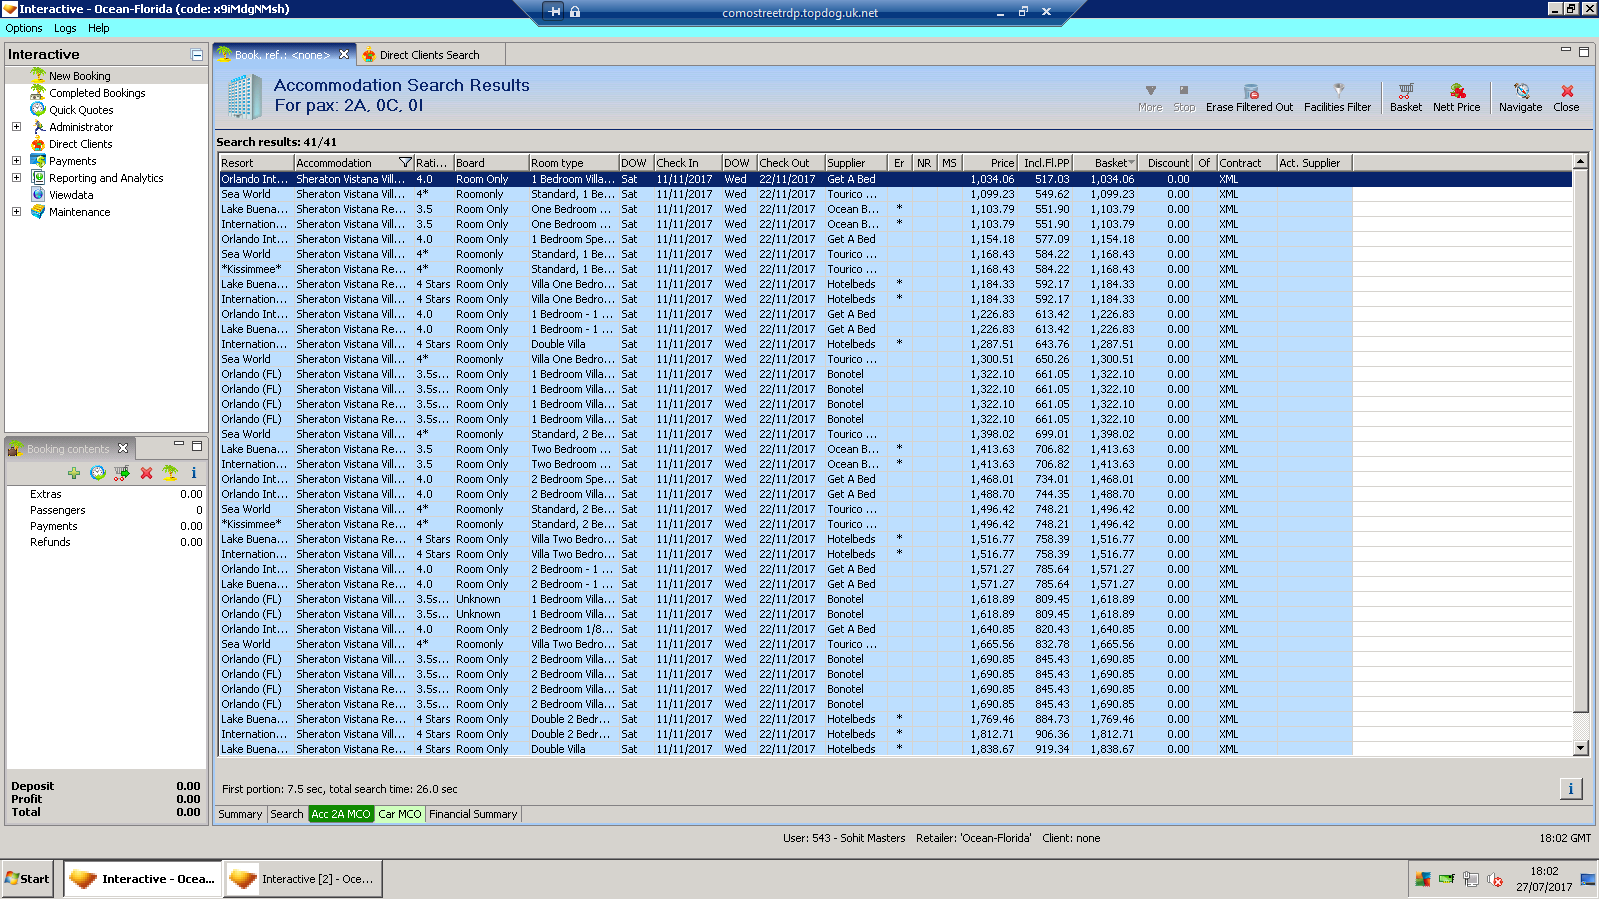Select the 1,838.67 Hotelbeds result row
The image size is (1599, 899).
point(895,749)
